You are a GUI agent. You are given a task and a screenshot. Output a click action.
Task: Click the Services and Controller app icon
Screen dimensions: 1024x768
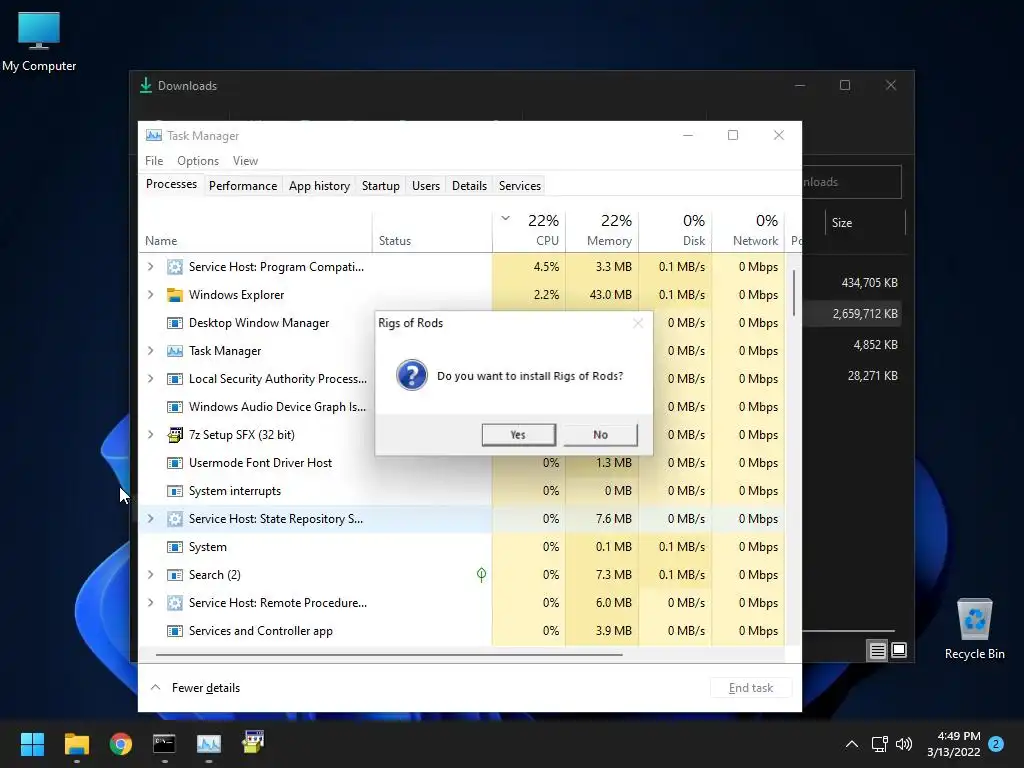tap(174, 631)
